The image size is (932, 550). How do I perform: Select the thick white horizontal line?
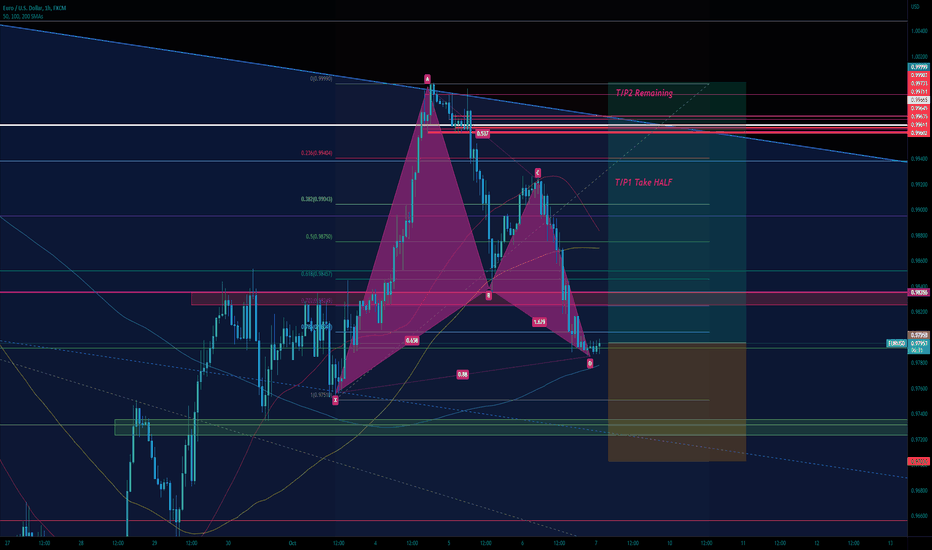pos(454,125)
